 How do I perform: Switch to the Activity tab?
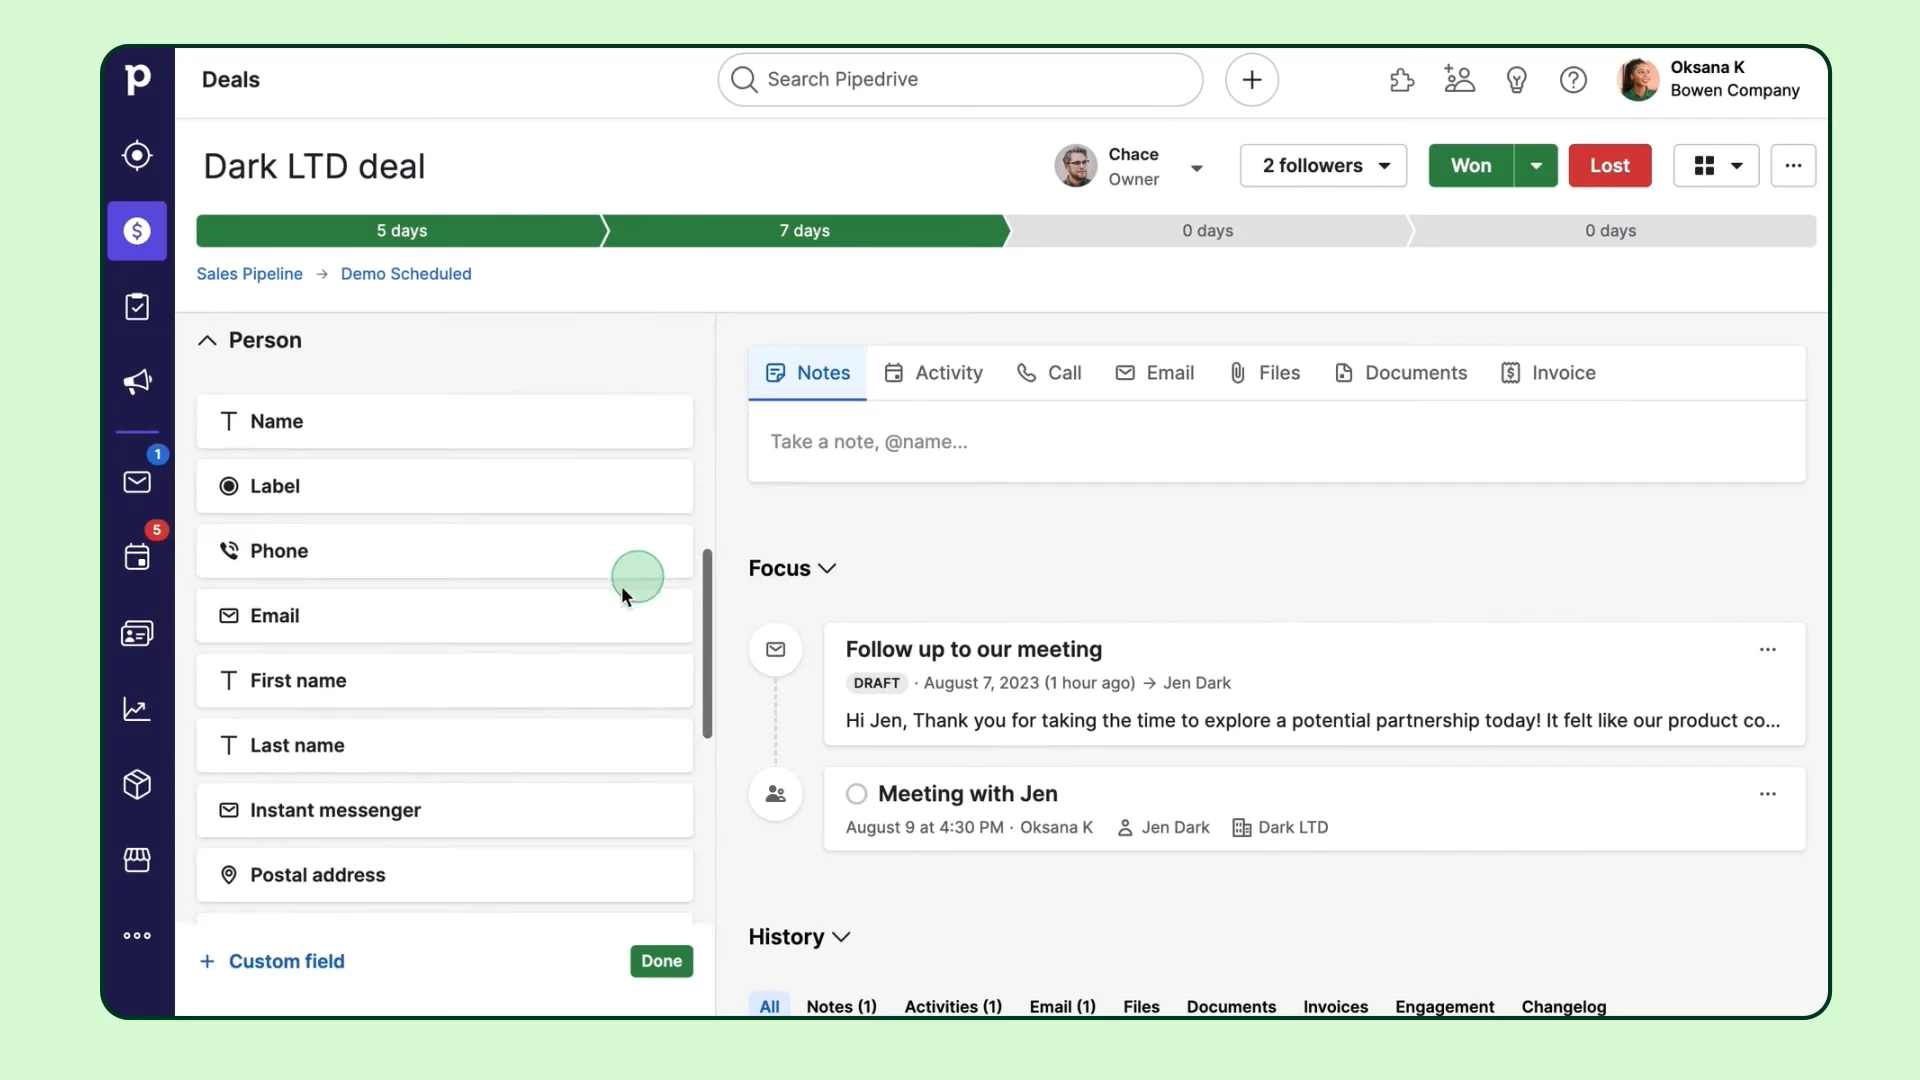(x=934, y=373)
